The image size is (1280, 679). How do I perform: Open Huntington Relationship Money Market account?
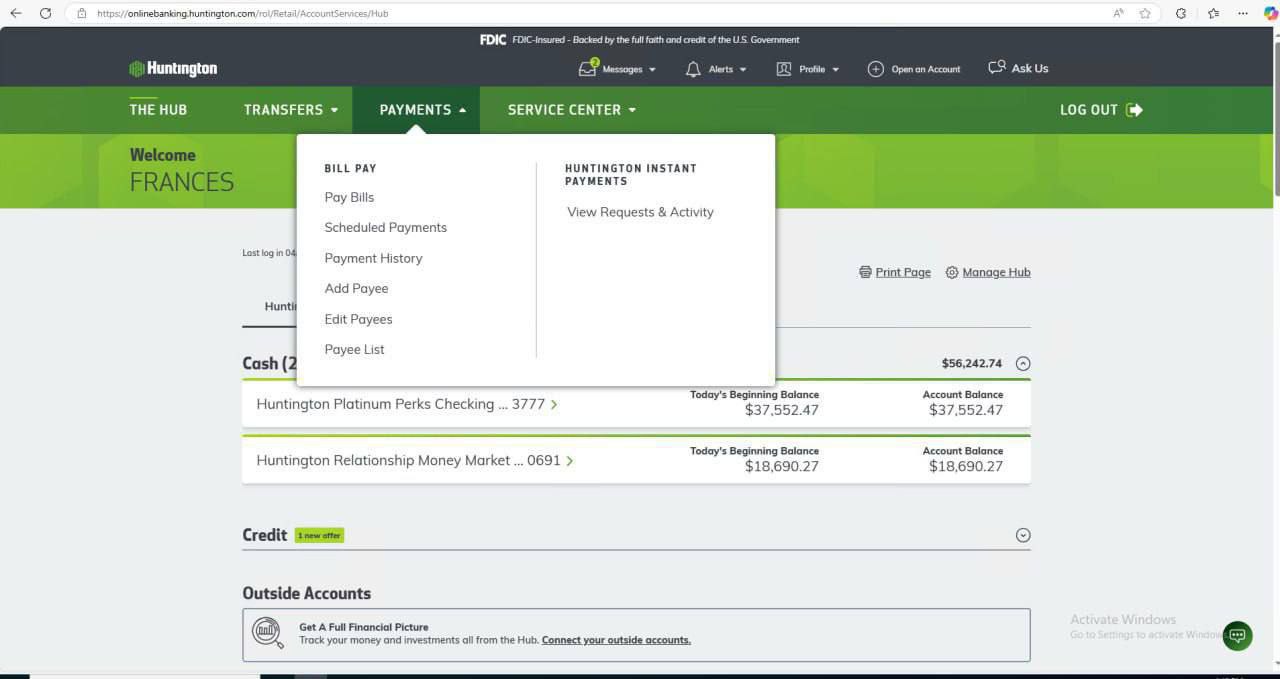408,461
